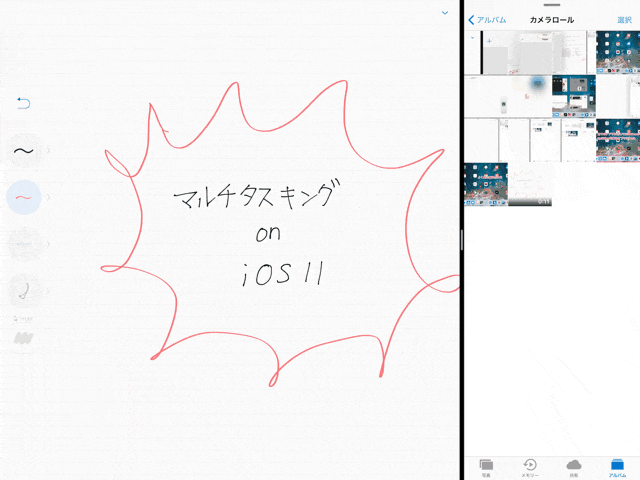This screenshot has width=640, height=480.
Task: Tap the undo arrow in drawing app
Action: click(x=24, y=103)
